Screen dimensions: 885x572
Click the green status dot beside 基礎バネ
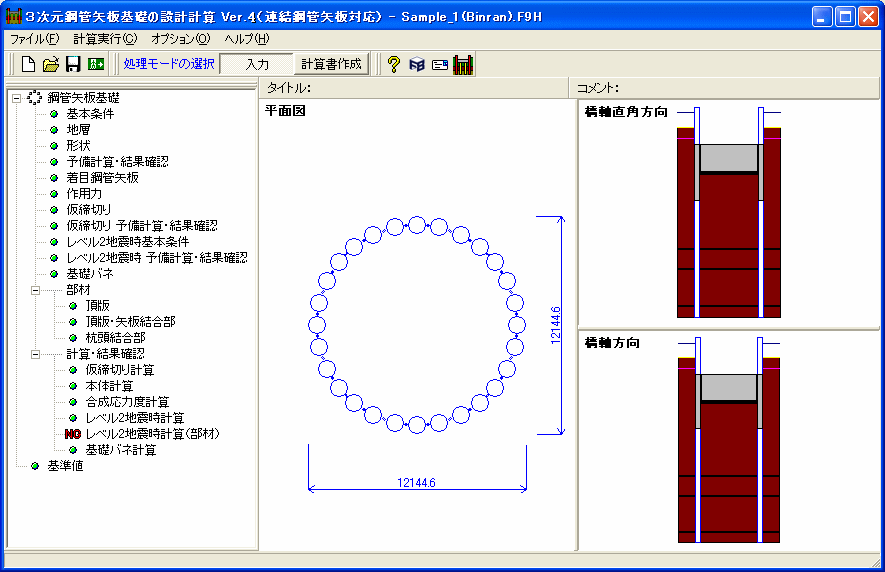pyautogui.click(x=54, y=274)
